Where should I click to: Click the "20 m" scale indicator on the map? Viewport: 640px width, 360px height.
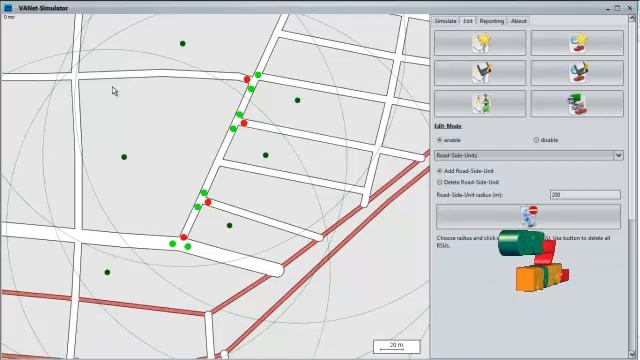point(396,347)
